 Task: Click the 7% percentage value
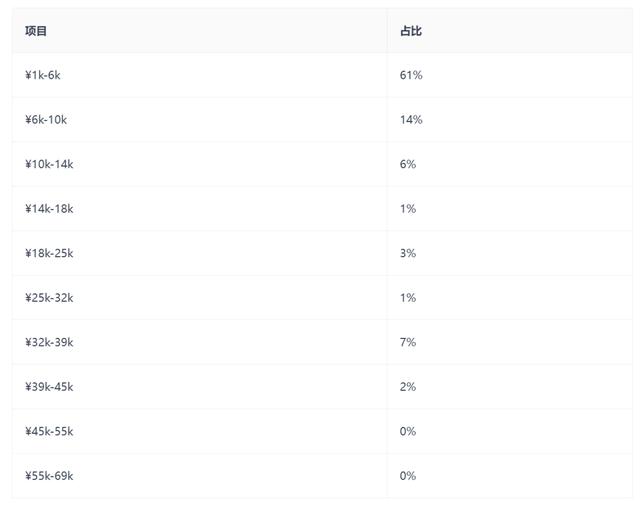point(407,342)
